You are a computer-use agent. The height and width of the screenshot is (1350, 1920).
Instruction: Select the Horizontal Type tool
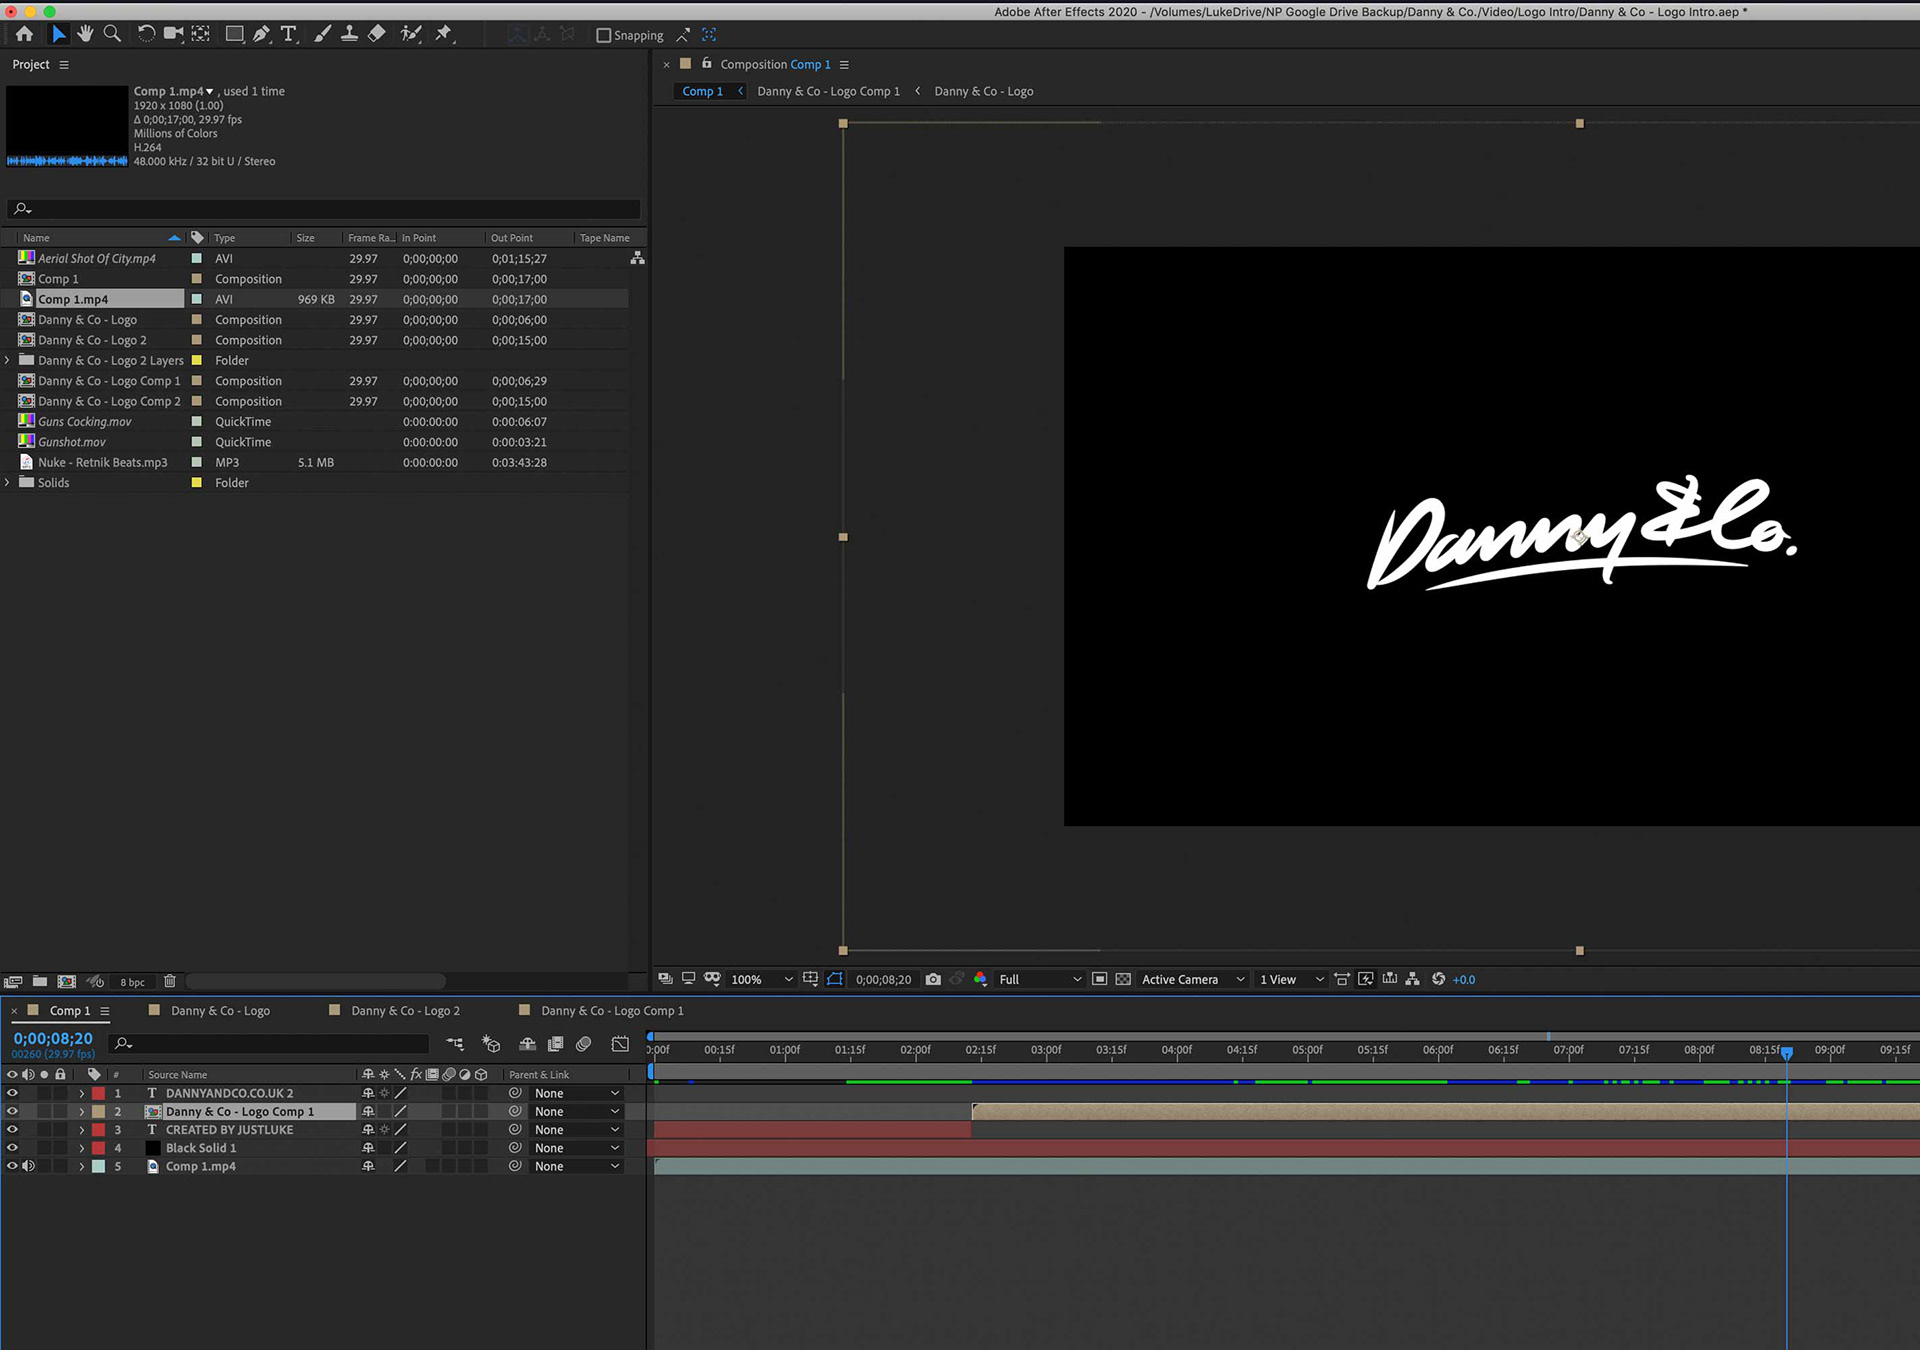pos(289,34)
